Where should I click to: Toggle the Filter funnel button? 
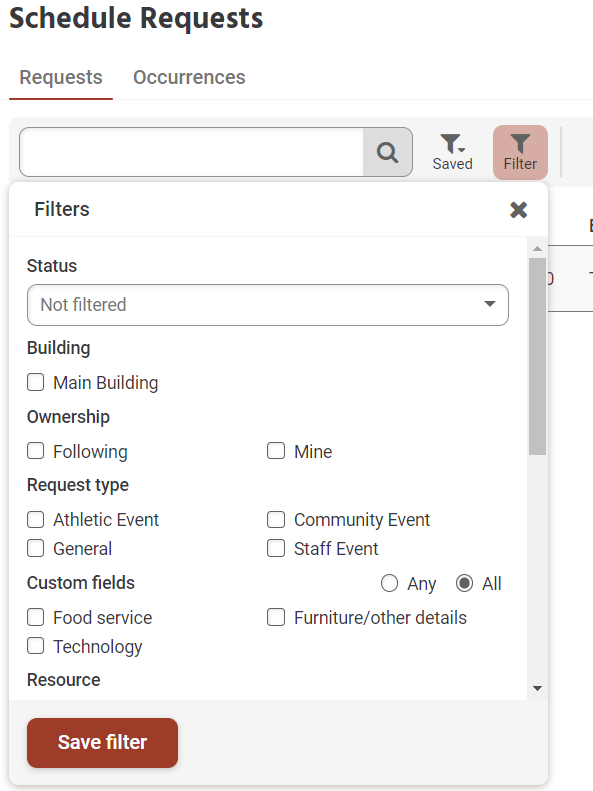520,152
